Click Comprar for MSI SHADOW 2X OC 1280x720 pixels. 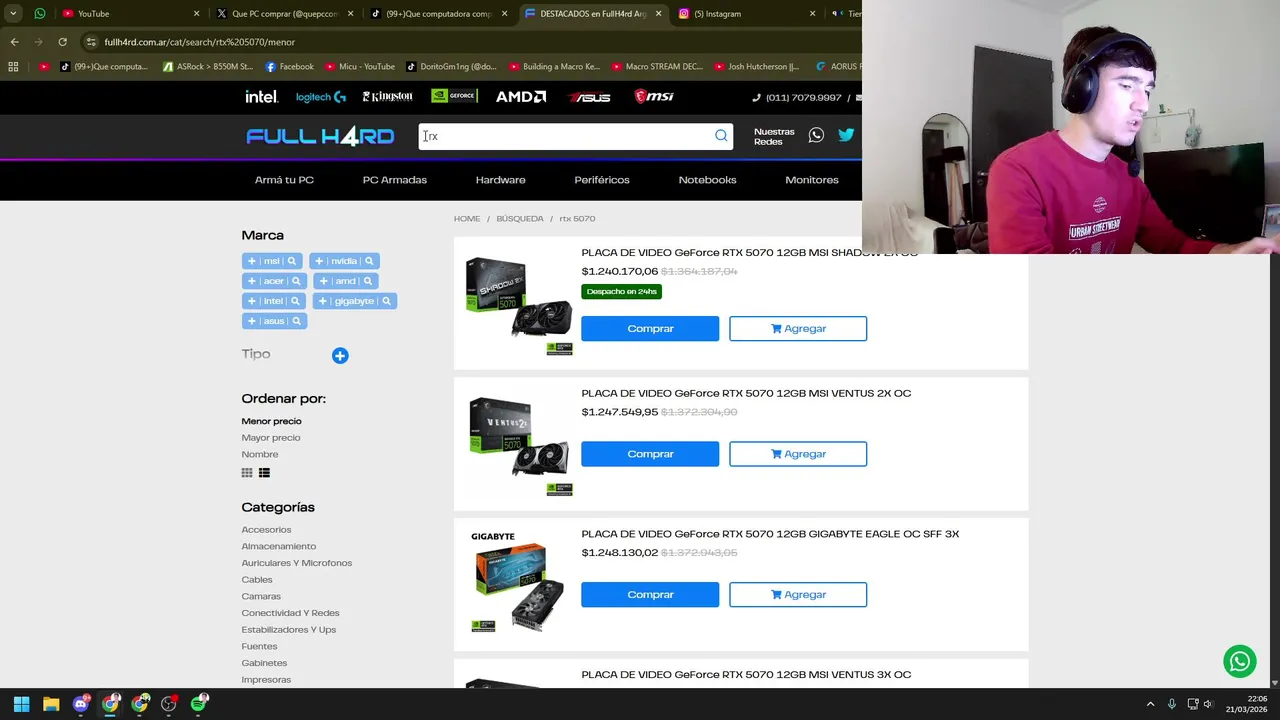[x=650, y=329]
